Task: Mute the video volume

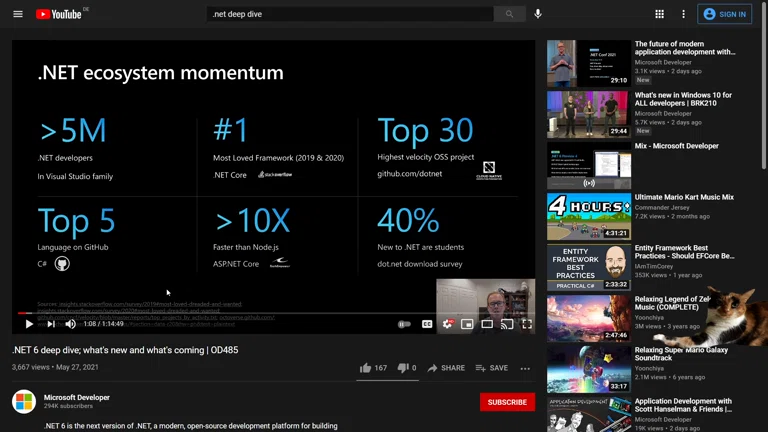Action: (71, 324)
